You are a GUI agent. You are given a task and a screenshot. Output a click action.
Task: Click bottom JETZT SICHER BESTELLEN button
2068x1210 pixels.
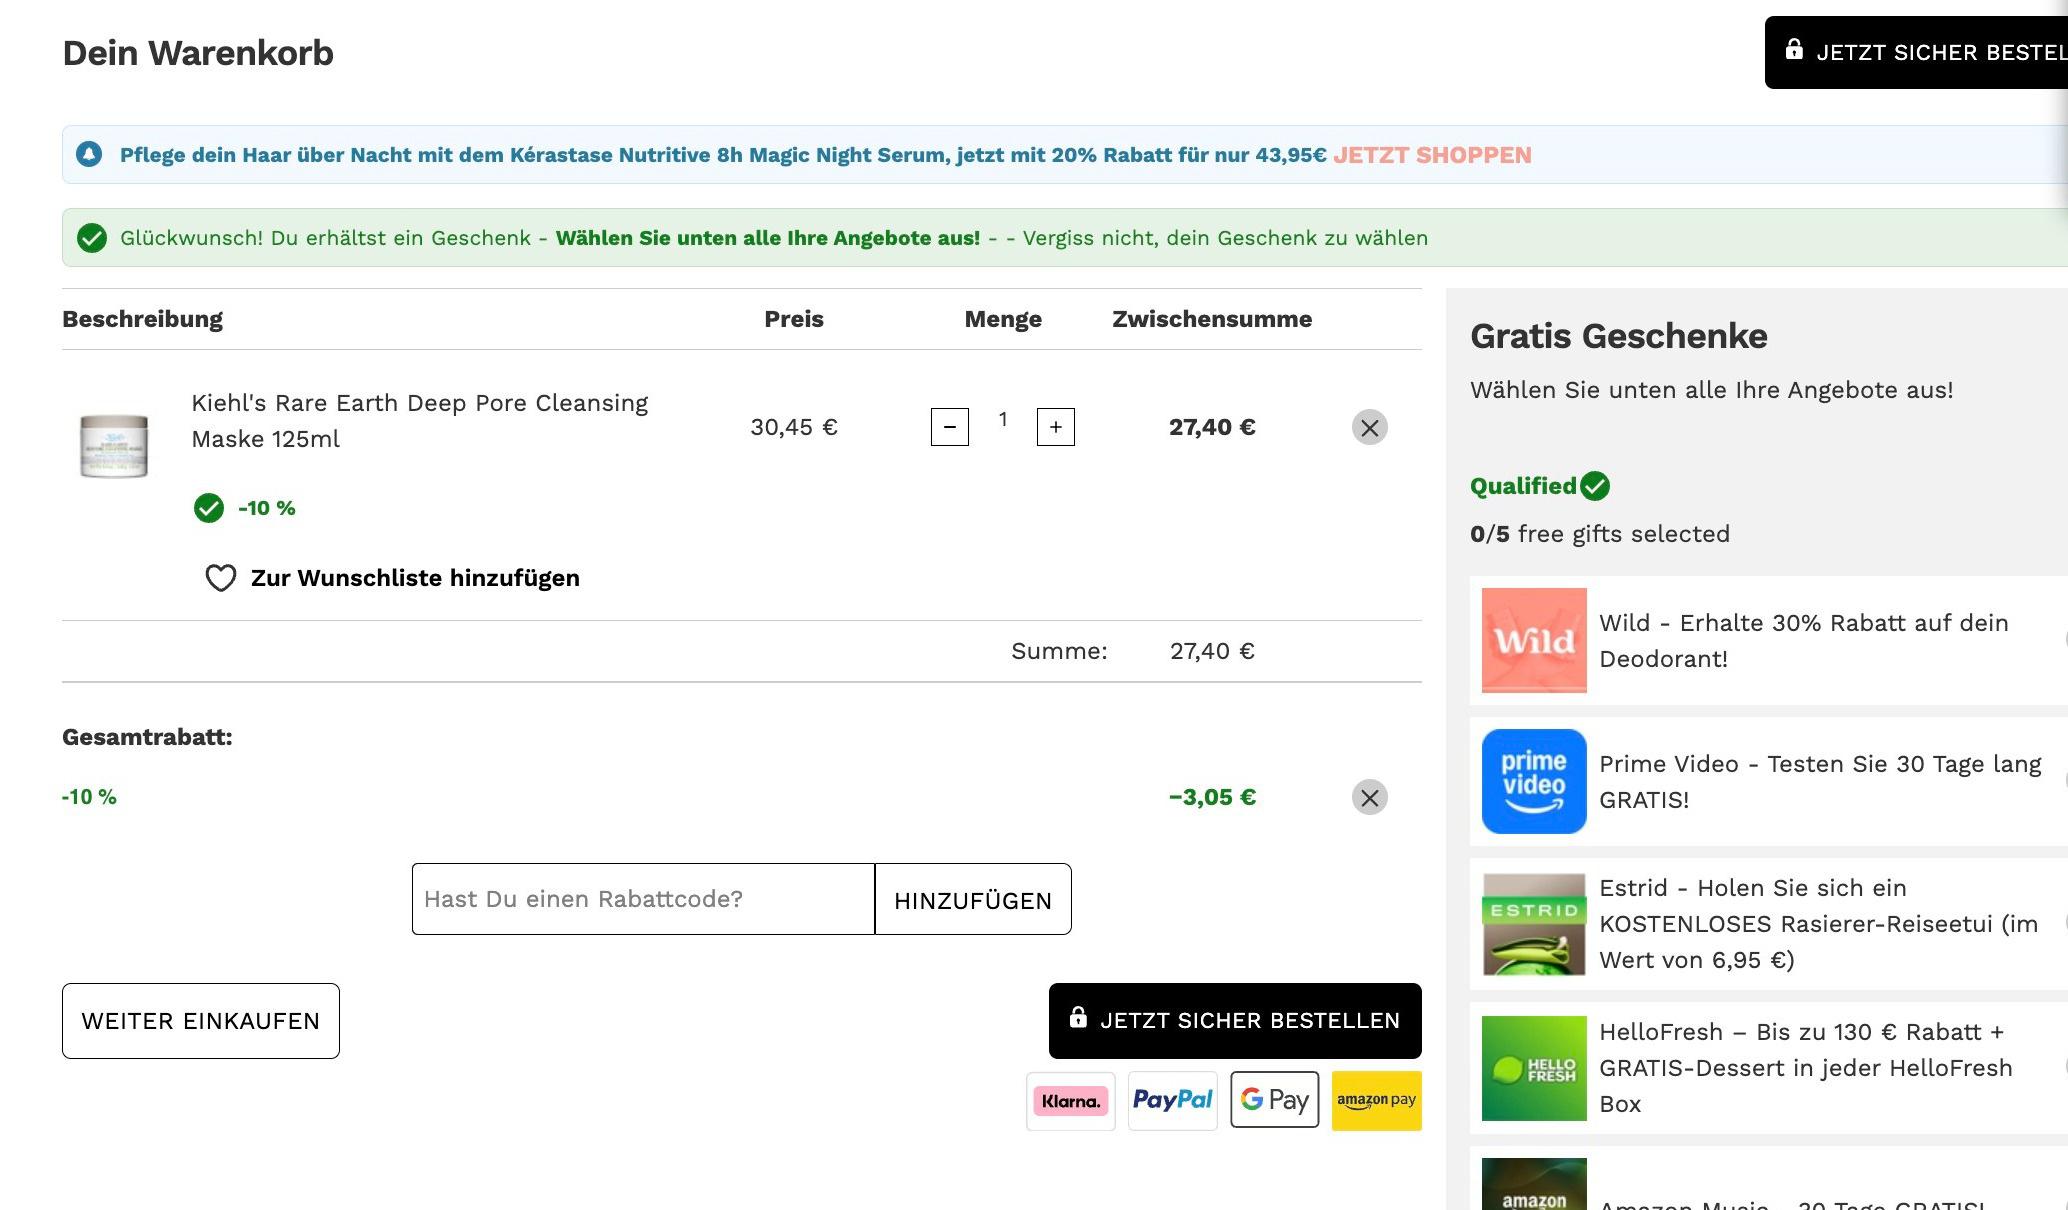point(1235,1021)
